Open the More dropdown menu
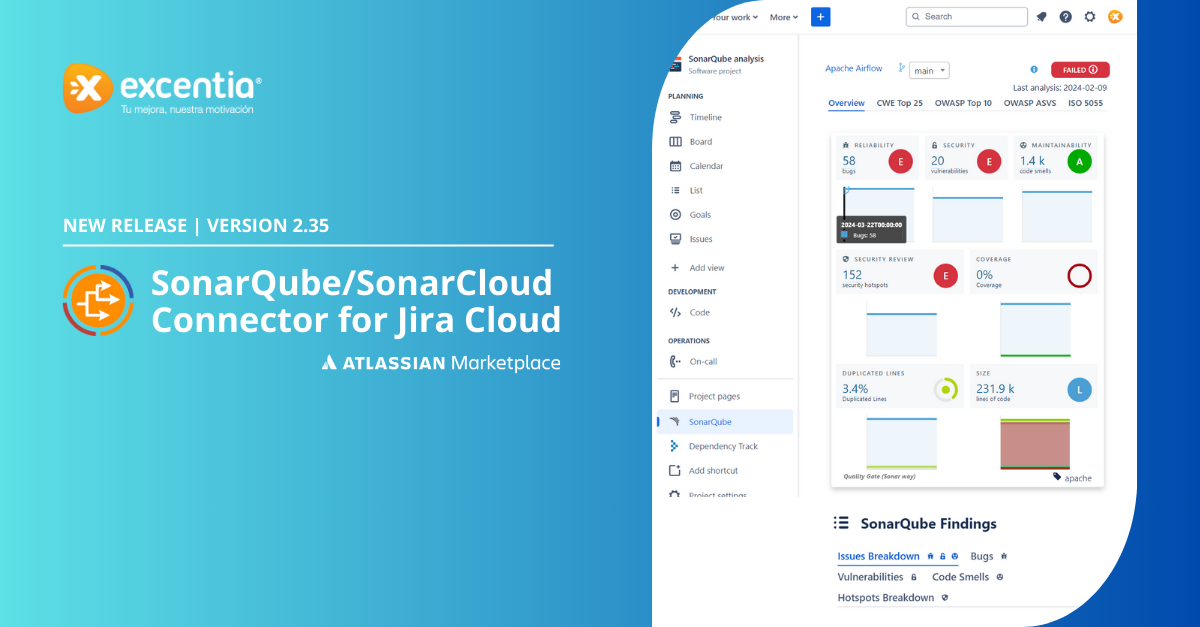The height and width of the screenshot is (627, 1200). tap(783, 17)
